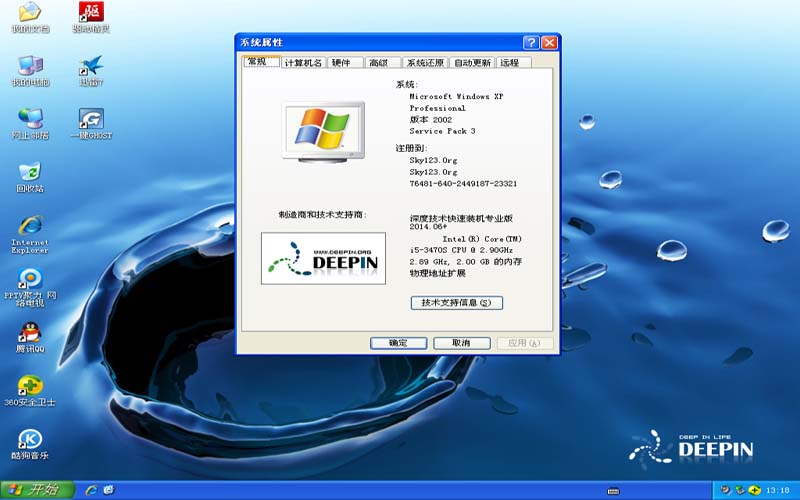
Task: Open the 酷狗音乐 desktop shortcut
Action: point(30,444)
